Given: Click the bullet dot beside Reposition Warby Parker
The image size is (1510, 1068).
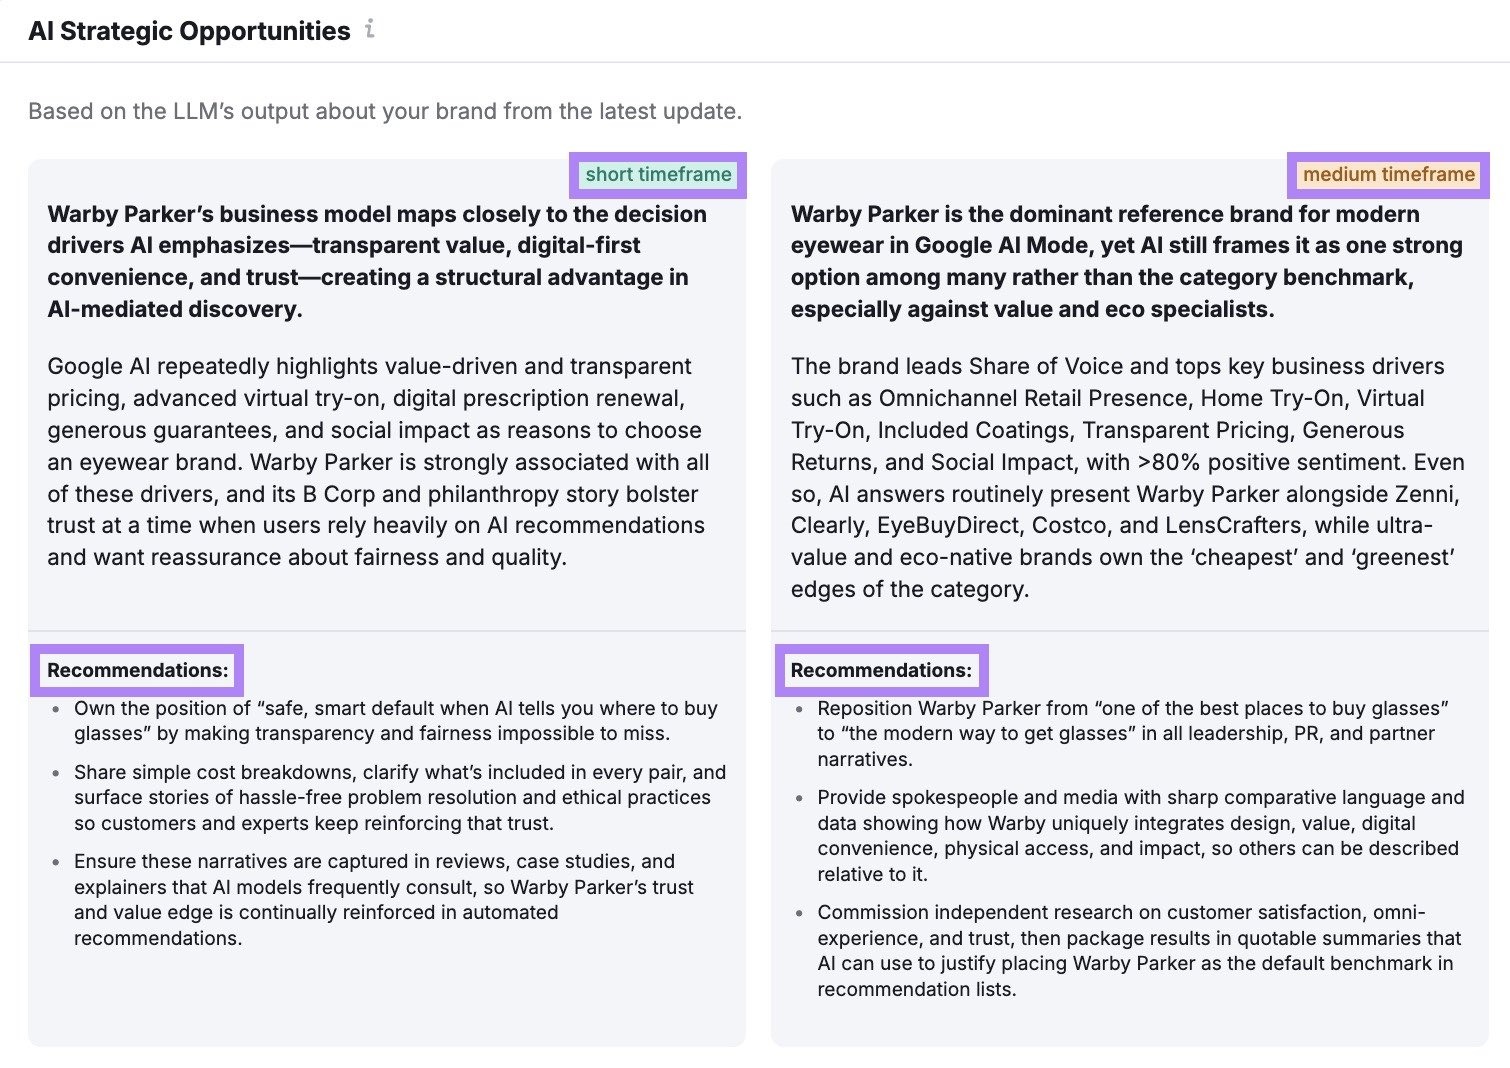Looking at the screenshot, I should click(x=799, y=709).
